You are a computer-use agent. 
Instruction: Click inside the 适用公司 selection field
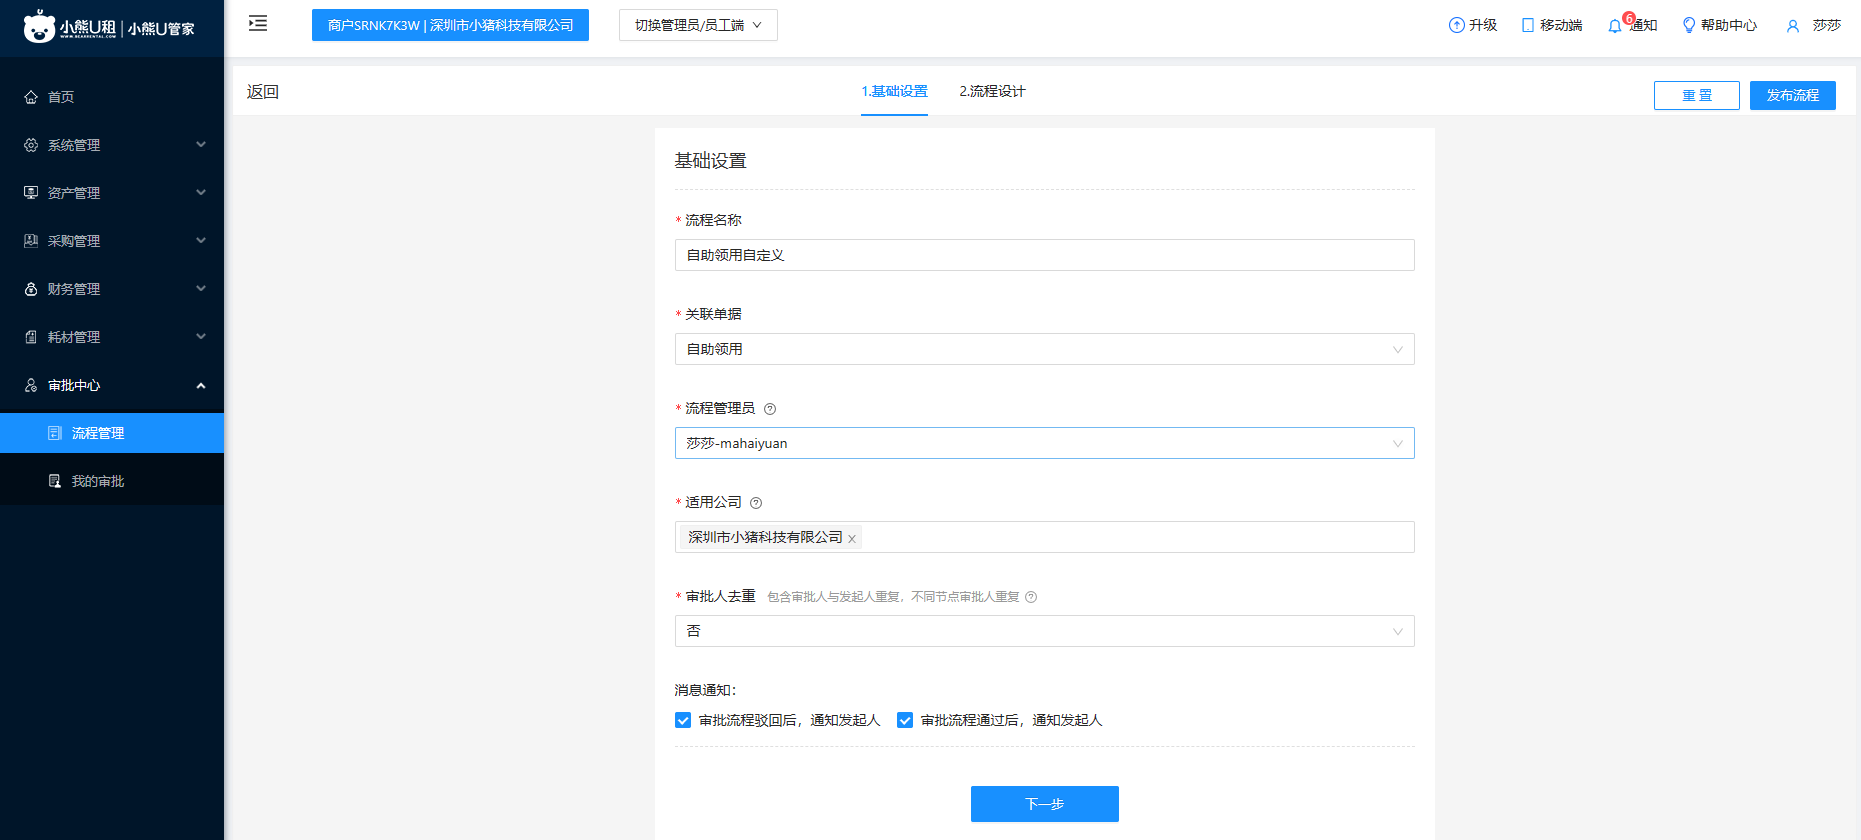click(x=1044, y=537)
